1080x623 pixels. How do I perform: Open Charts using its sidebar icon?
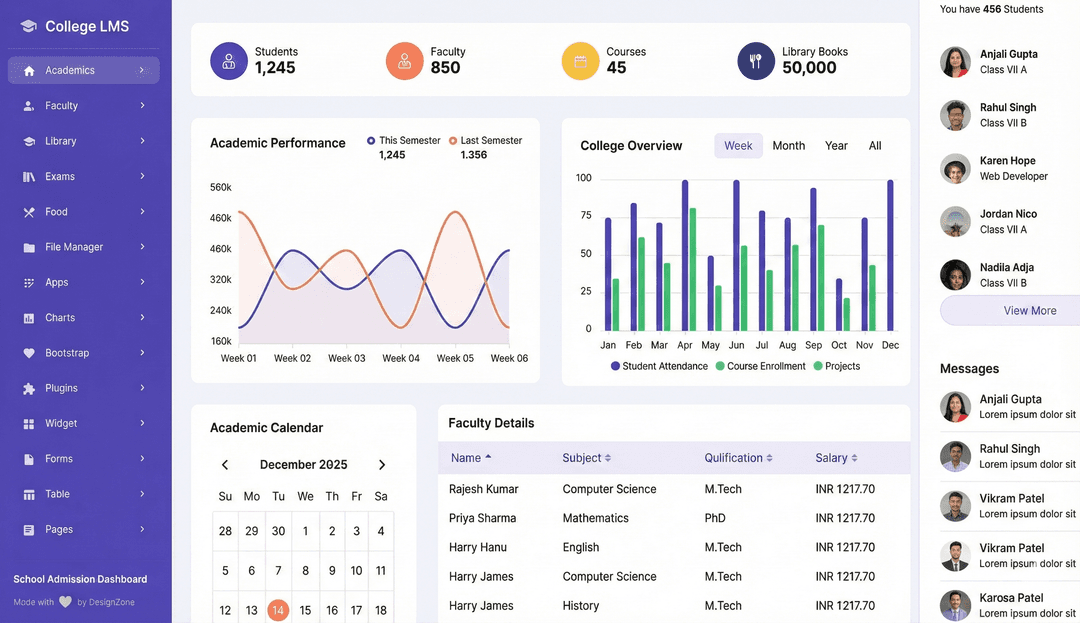point(29,318)
